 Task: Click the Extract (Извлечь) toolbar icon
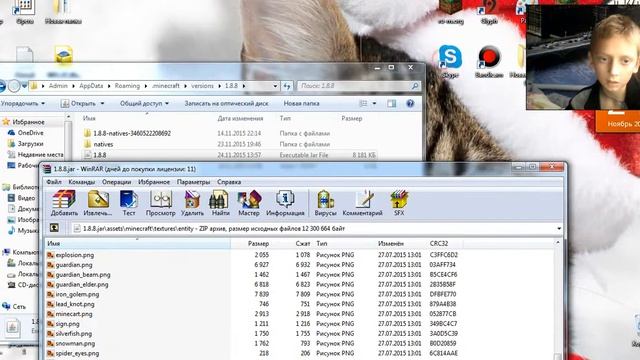(98, 203)
